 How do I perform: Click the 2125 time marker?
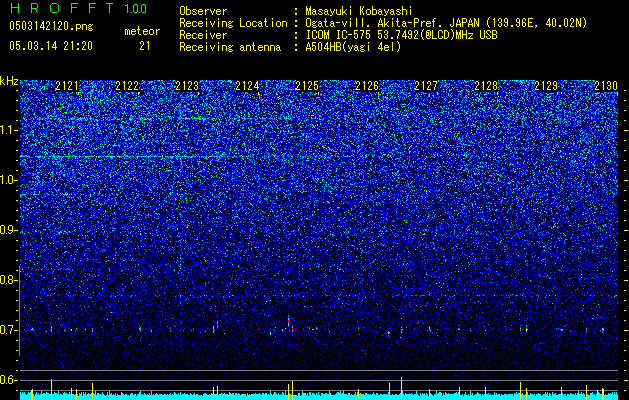(307, 86)
